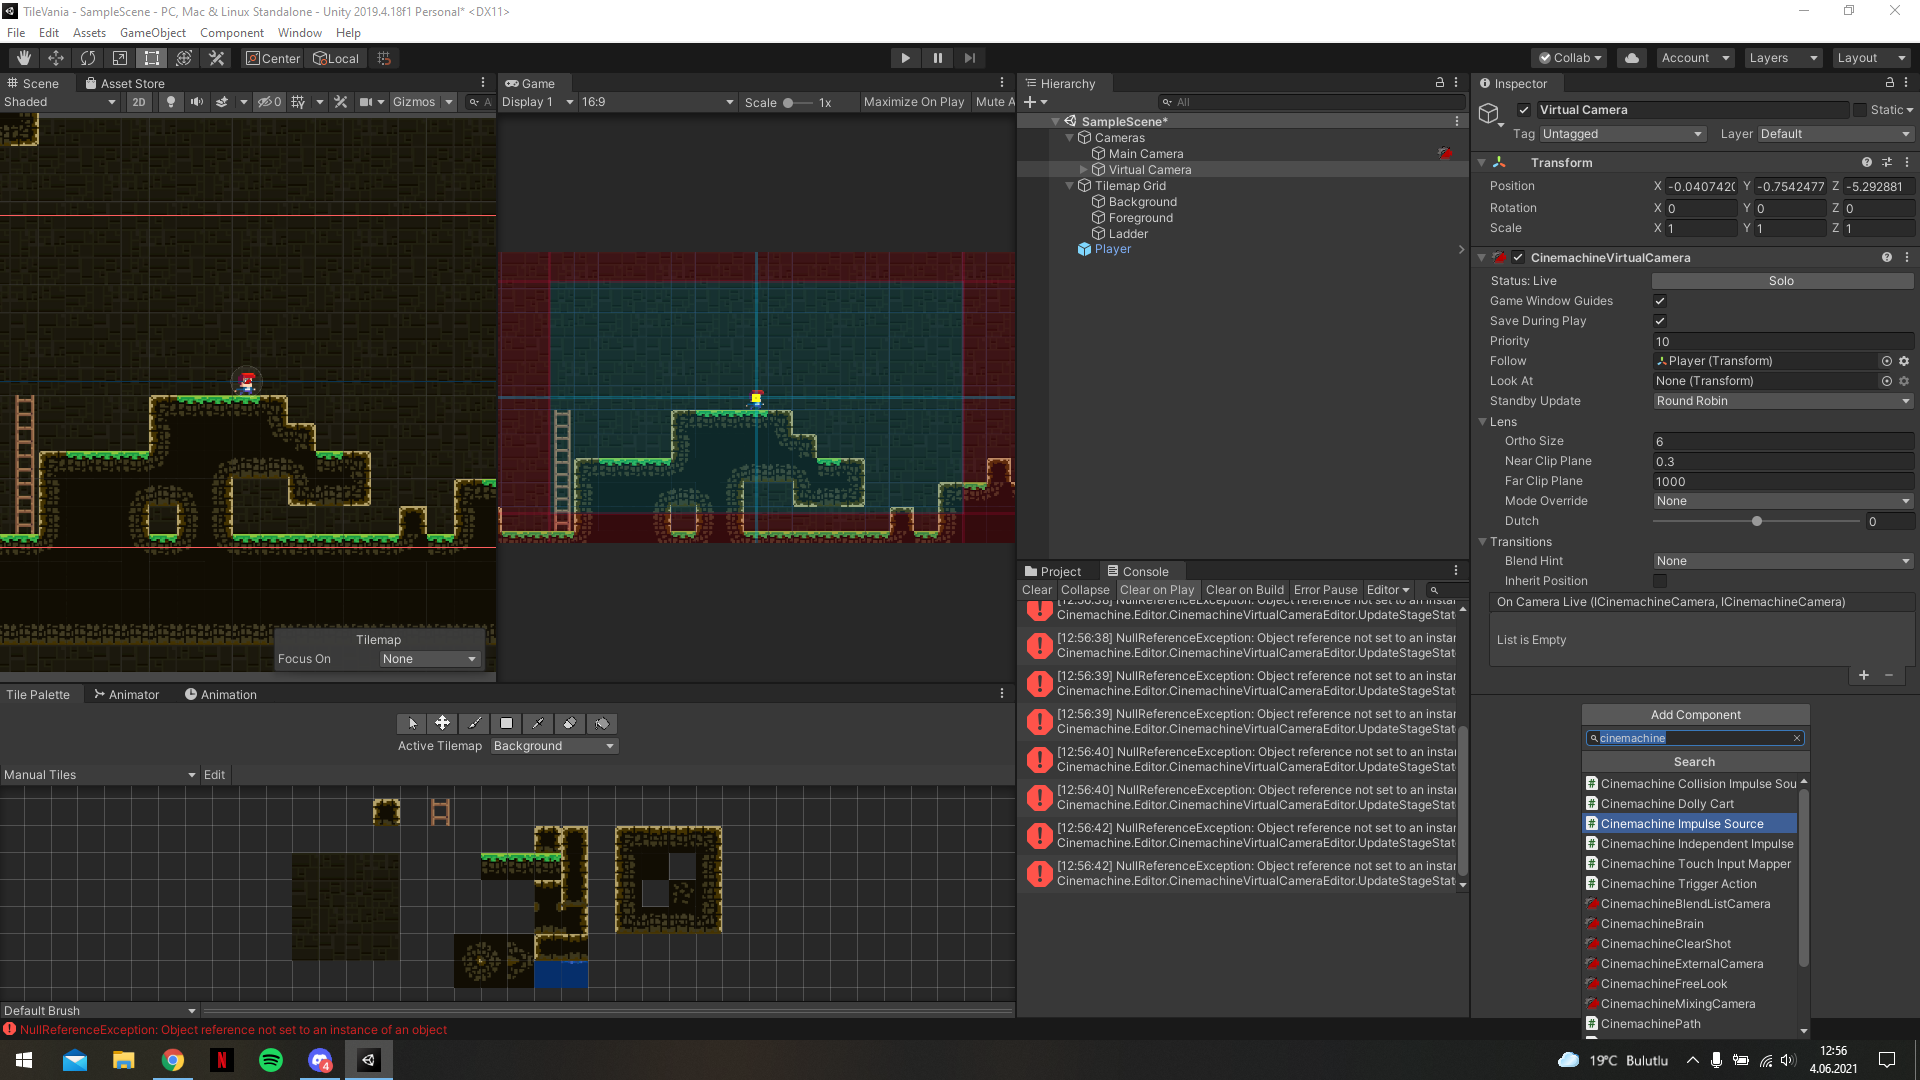Choose the tile palette paintbrush tool

point(475,723)
